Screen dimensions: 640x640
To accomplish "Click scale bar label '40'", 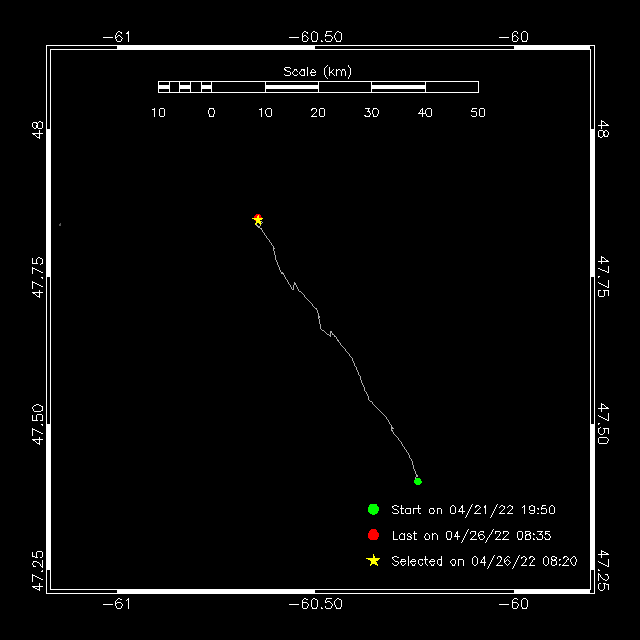I will 425,113.
